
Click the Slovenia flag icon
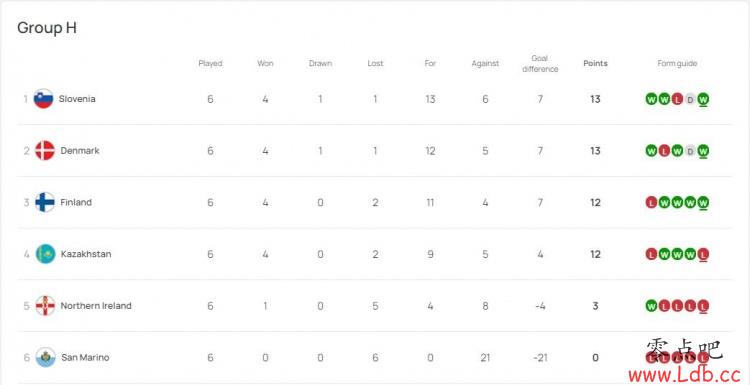click(x=44, y=99)
